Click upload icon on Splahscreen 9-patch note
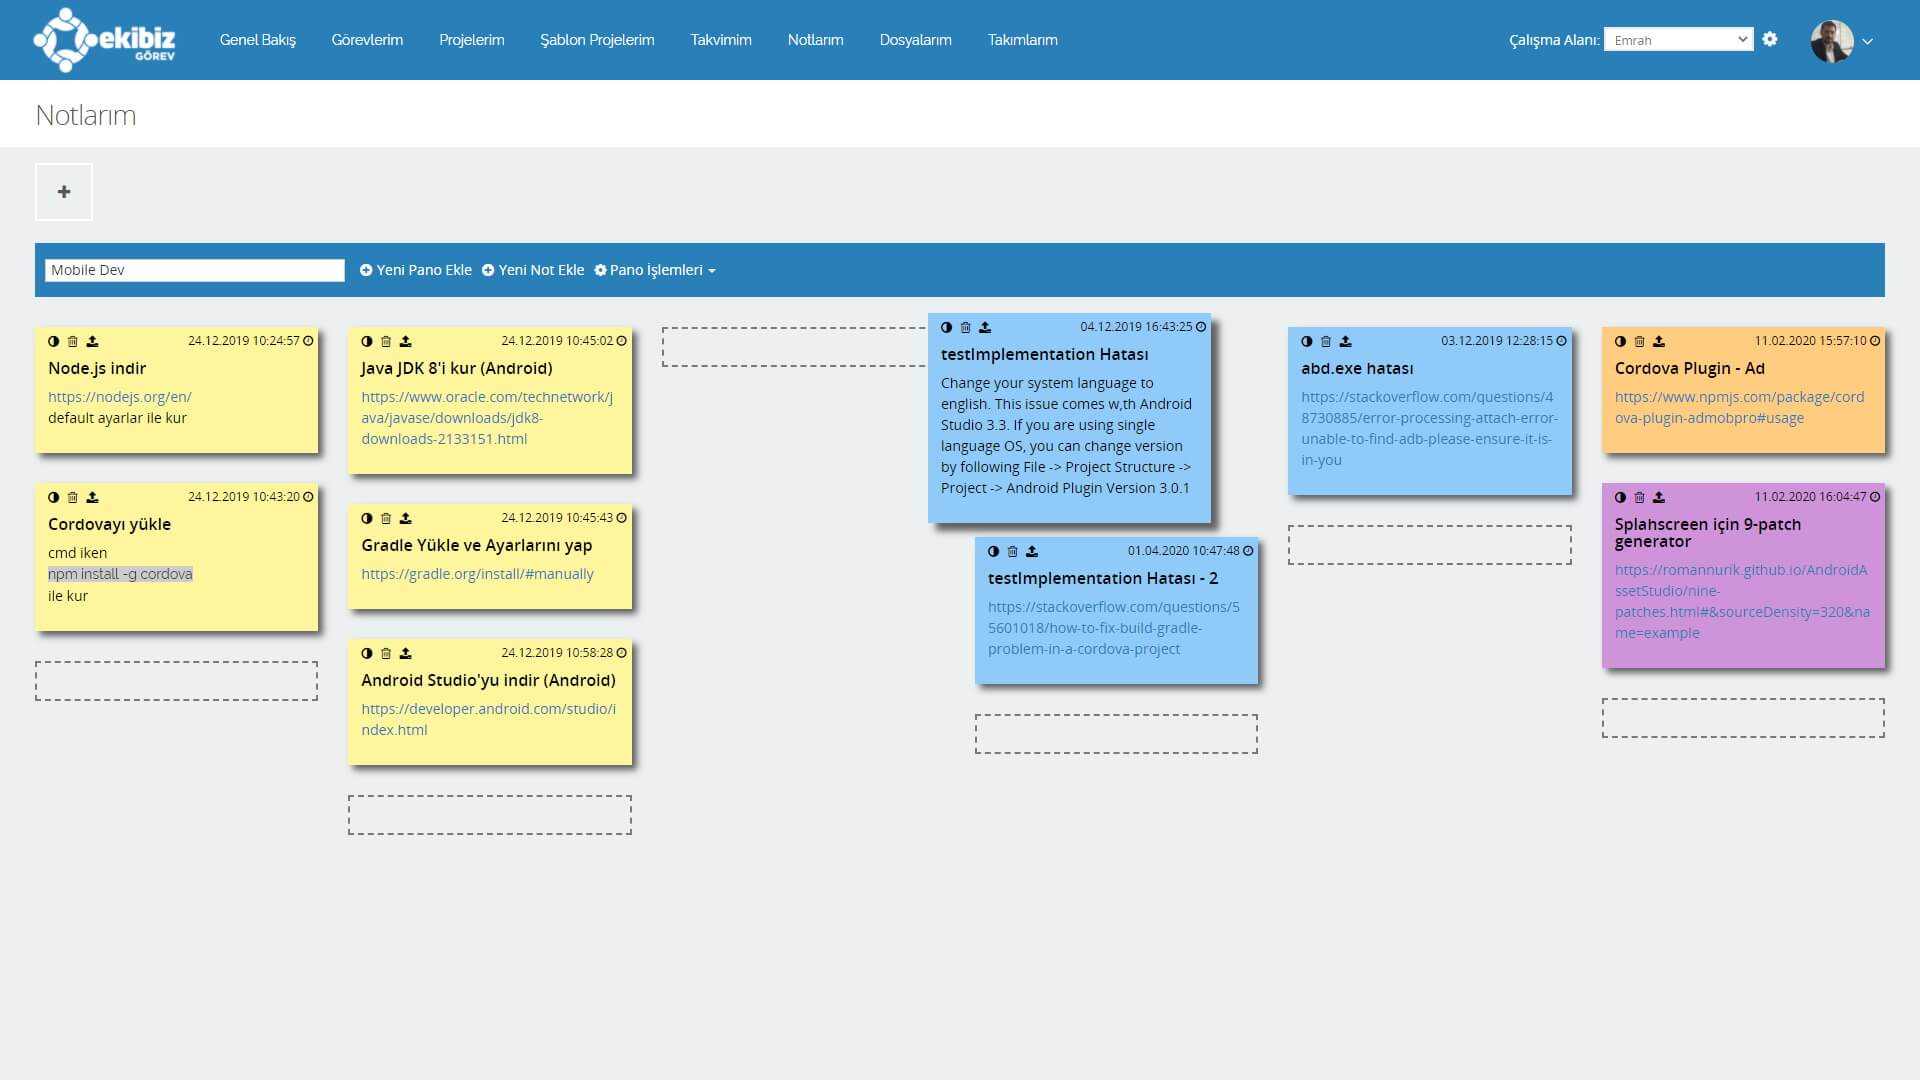Viewport: 1920px width, 1080px height. (1659, 497)
